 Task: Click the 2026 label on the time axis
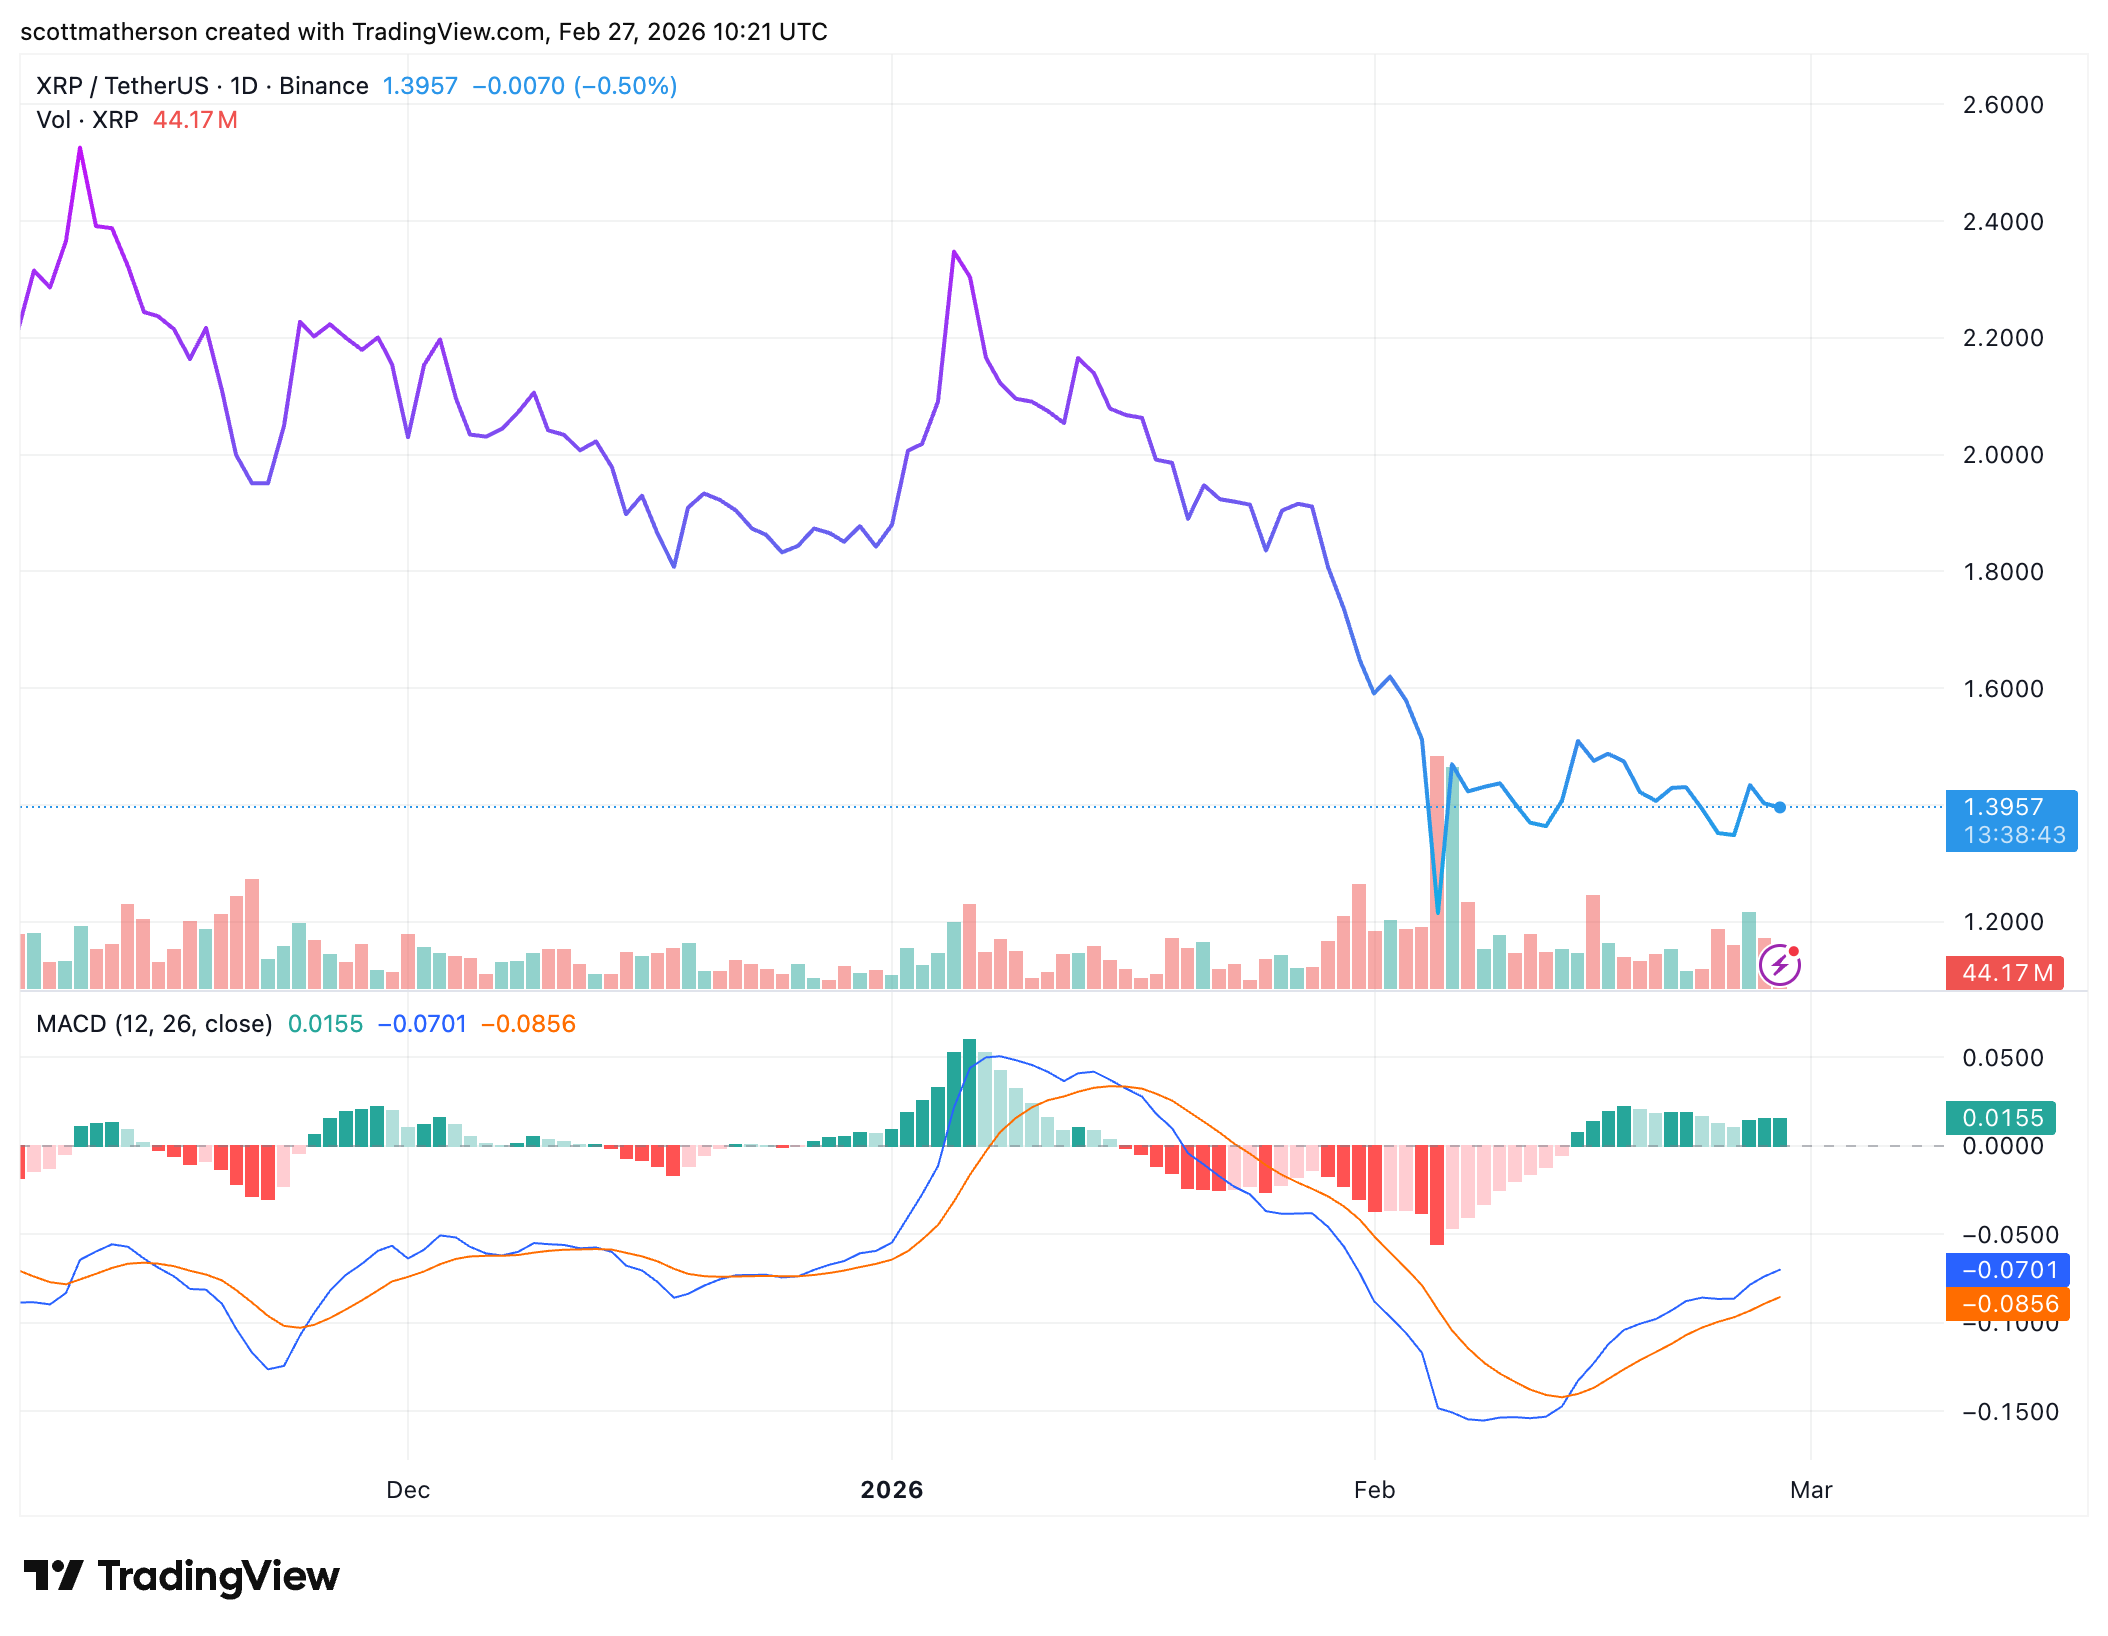point(893,1489)
